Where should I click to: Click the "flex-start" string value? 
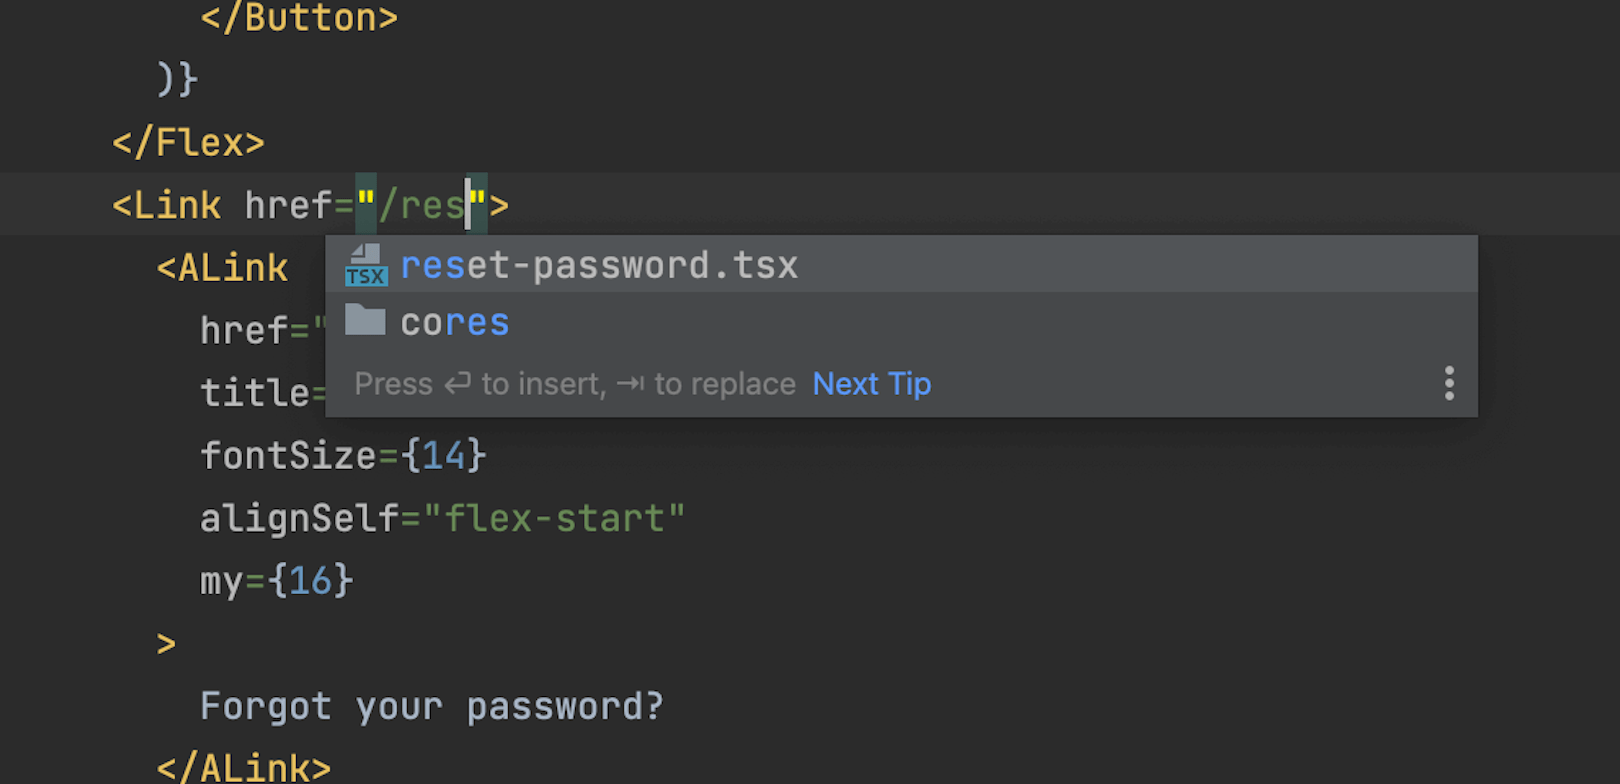pyautogui.click(x=554, y=519)
